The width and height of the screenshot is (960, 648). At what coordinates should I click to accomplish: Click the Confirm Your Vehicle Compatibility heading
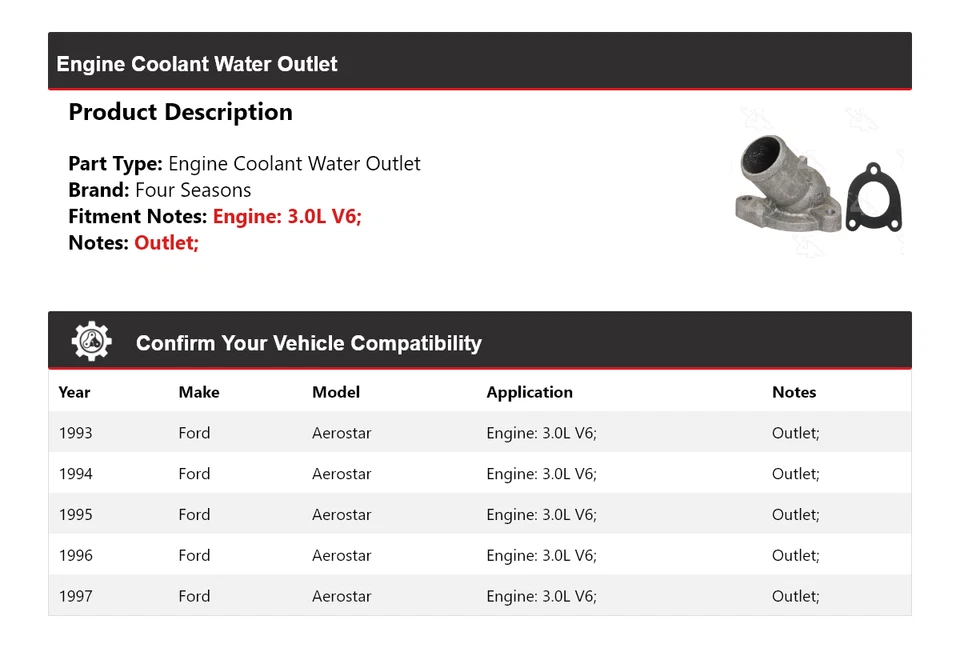(308, 343)
